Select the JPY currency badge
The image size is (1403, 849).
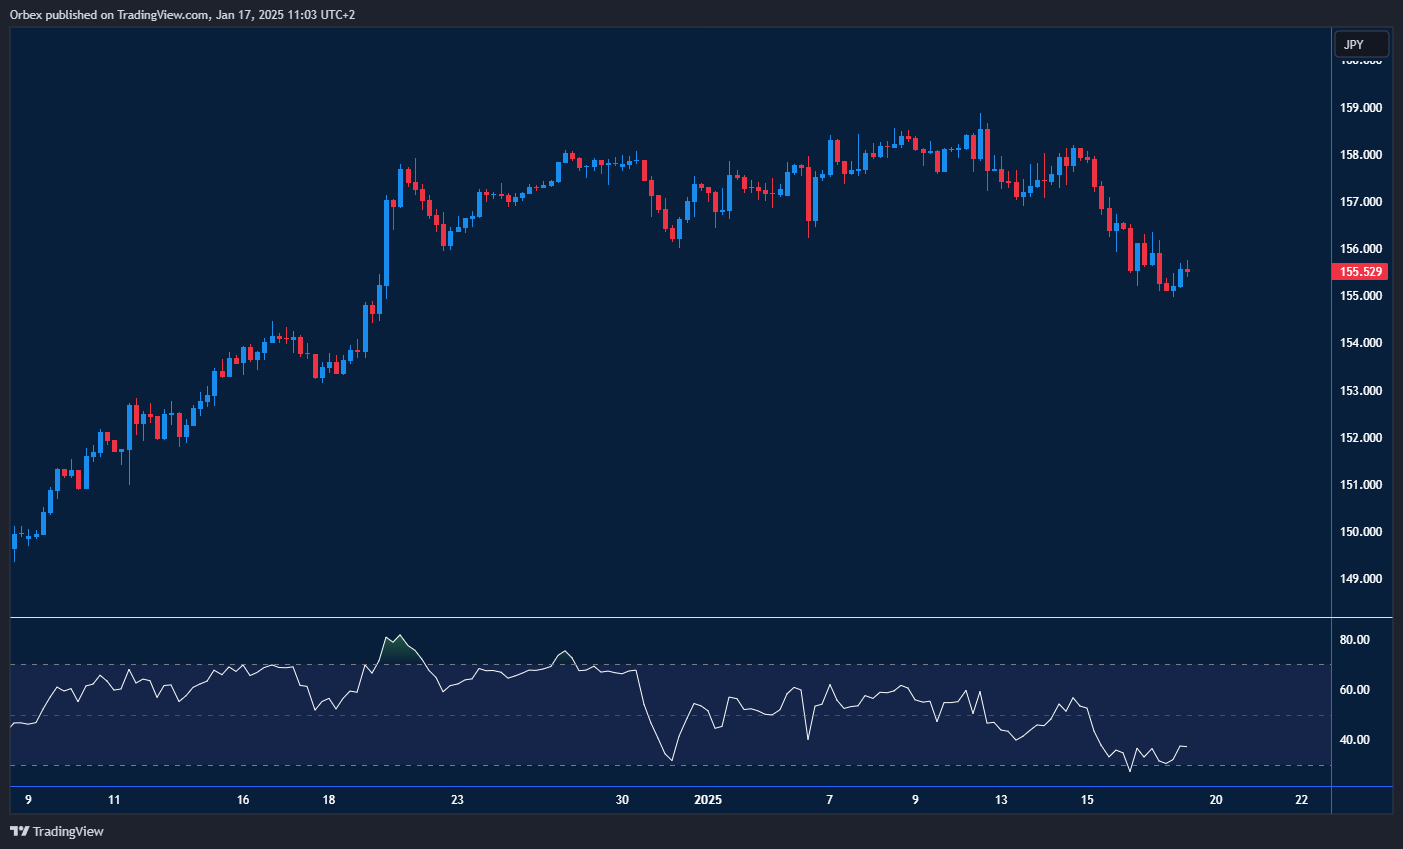point(1361,44)
